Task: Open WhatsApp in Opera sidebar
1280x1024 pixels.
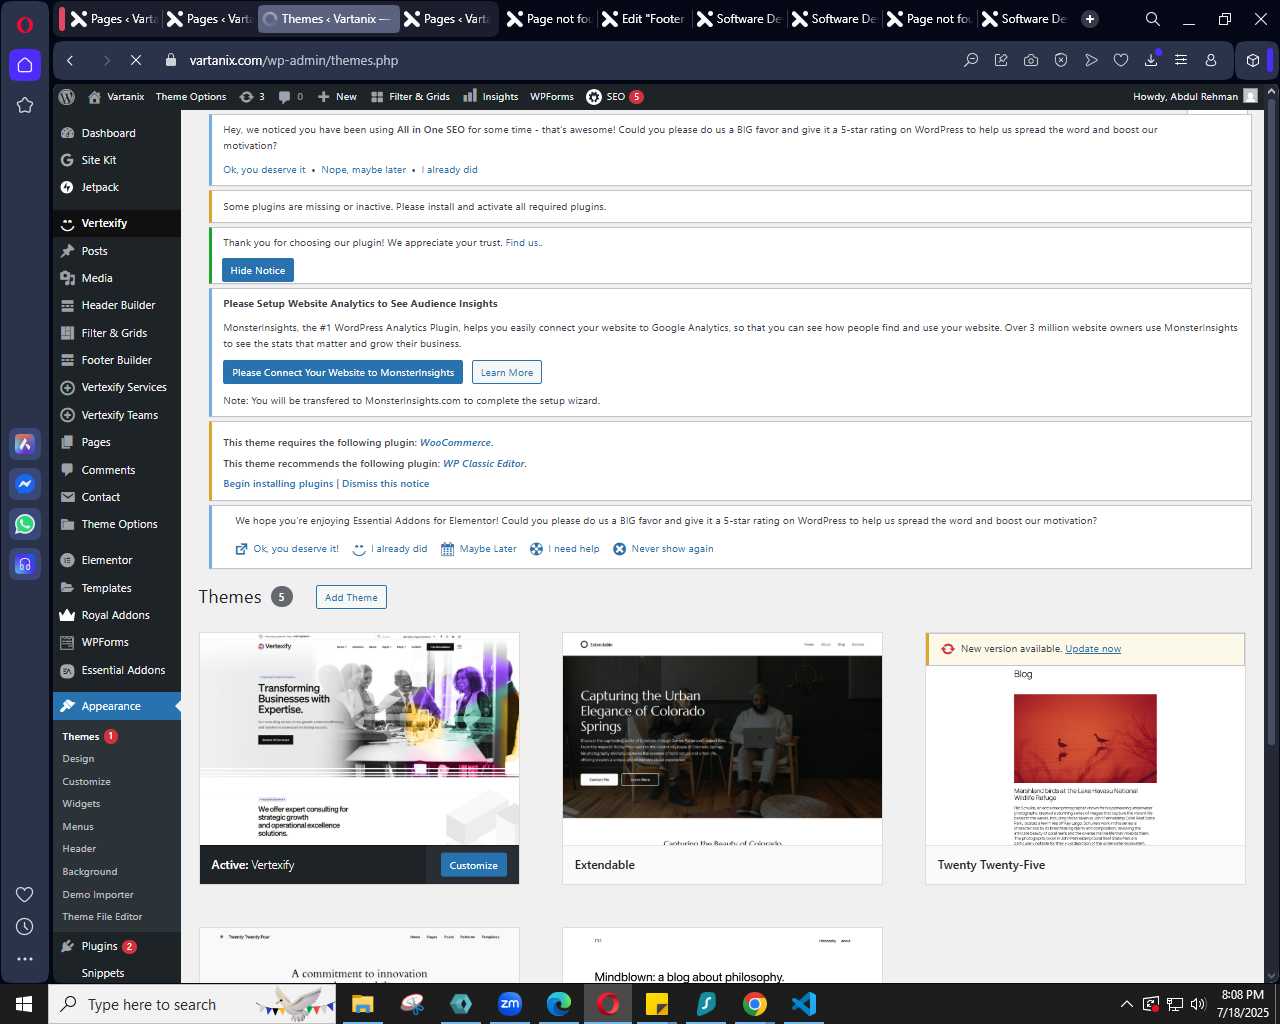Action: (25, 524)
